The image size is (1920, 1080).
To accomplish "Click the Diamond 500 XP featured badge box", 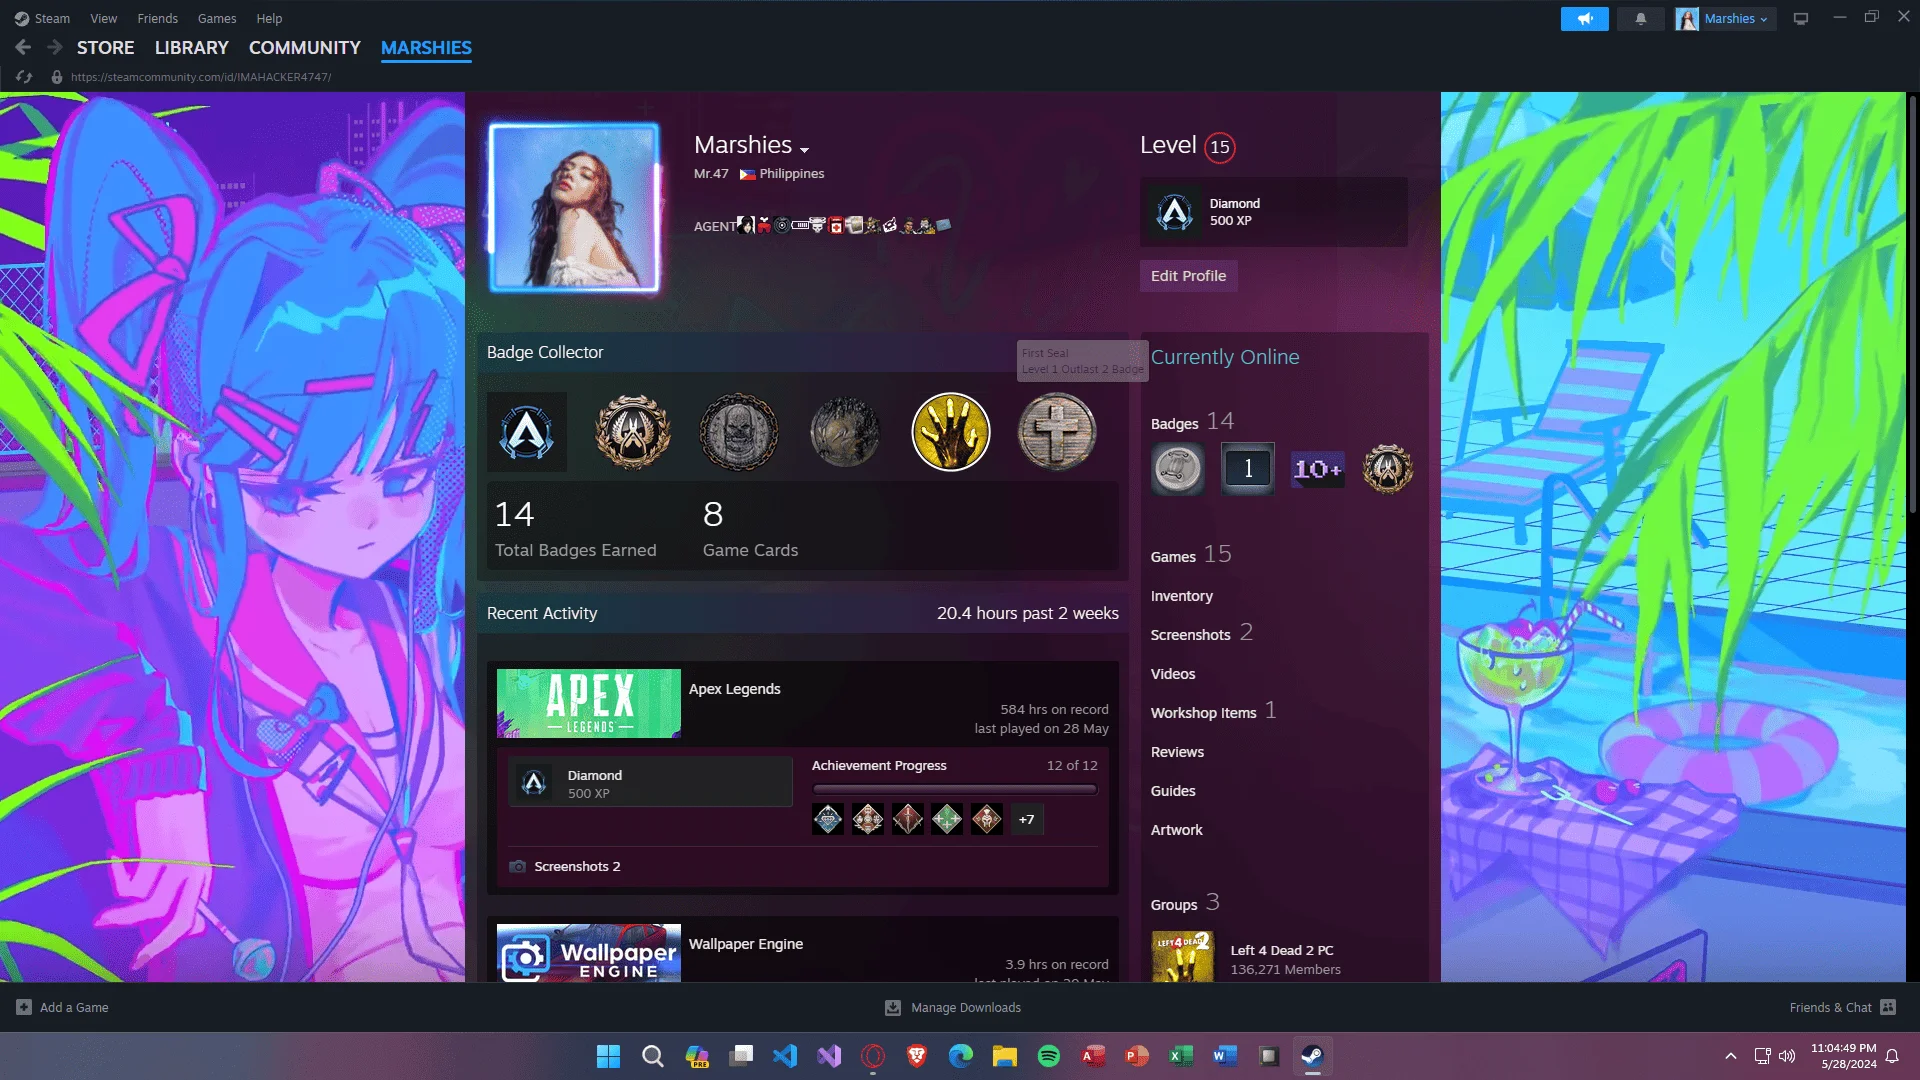I will pos(1273,212).
